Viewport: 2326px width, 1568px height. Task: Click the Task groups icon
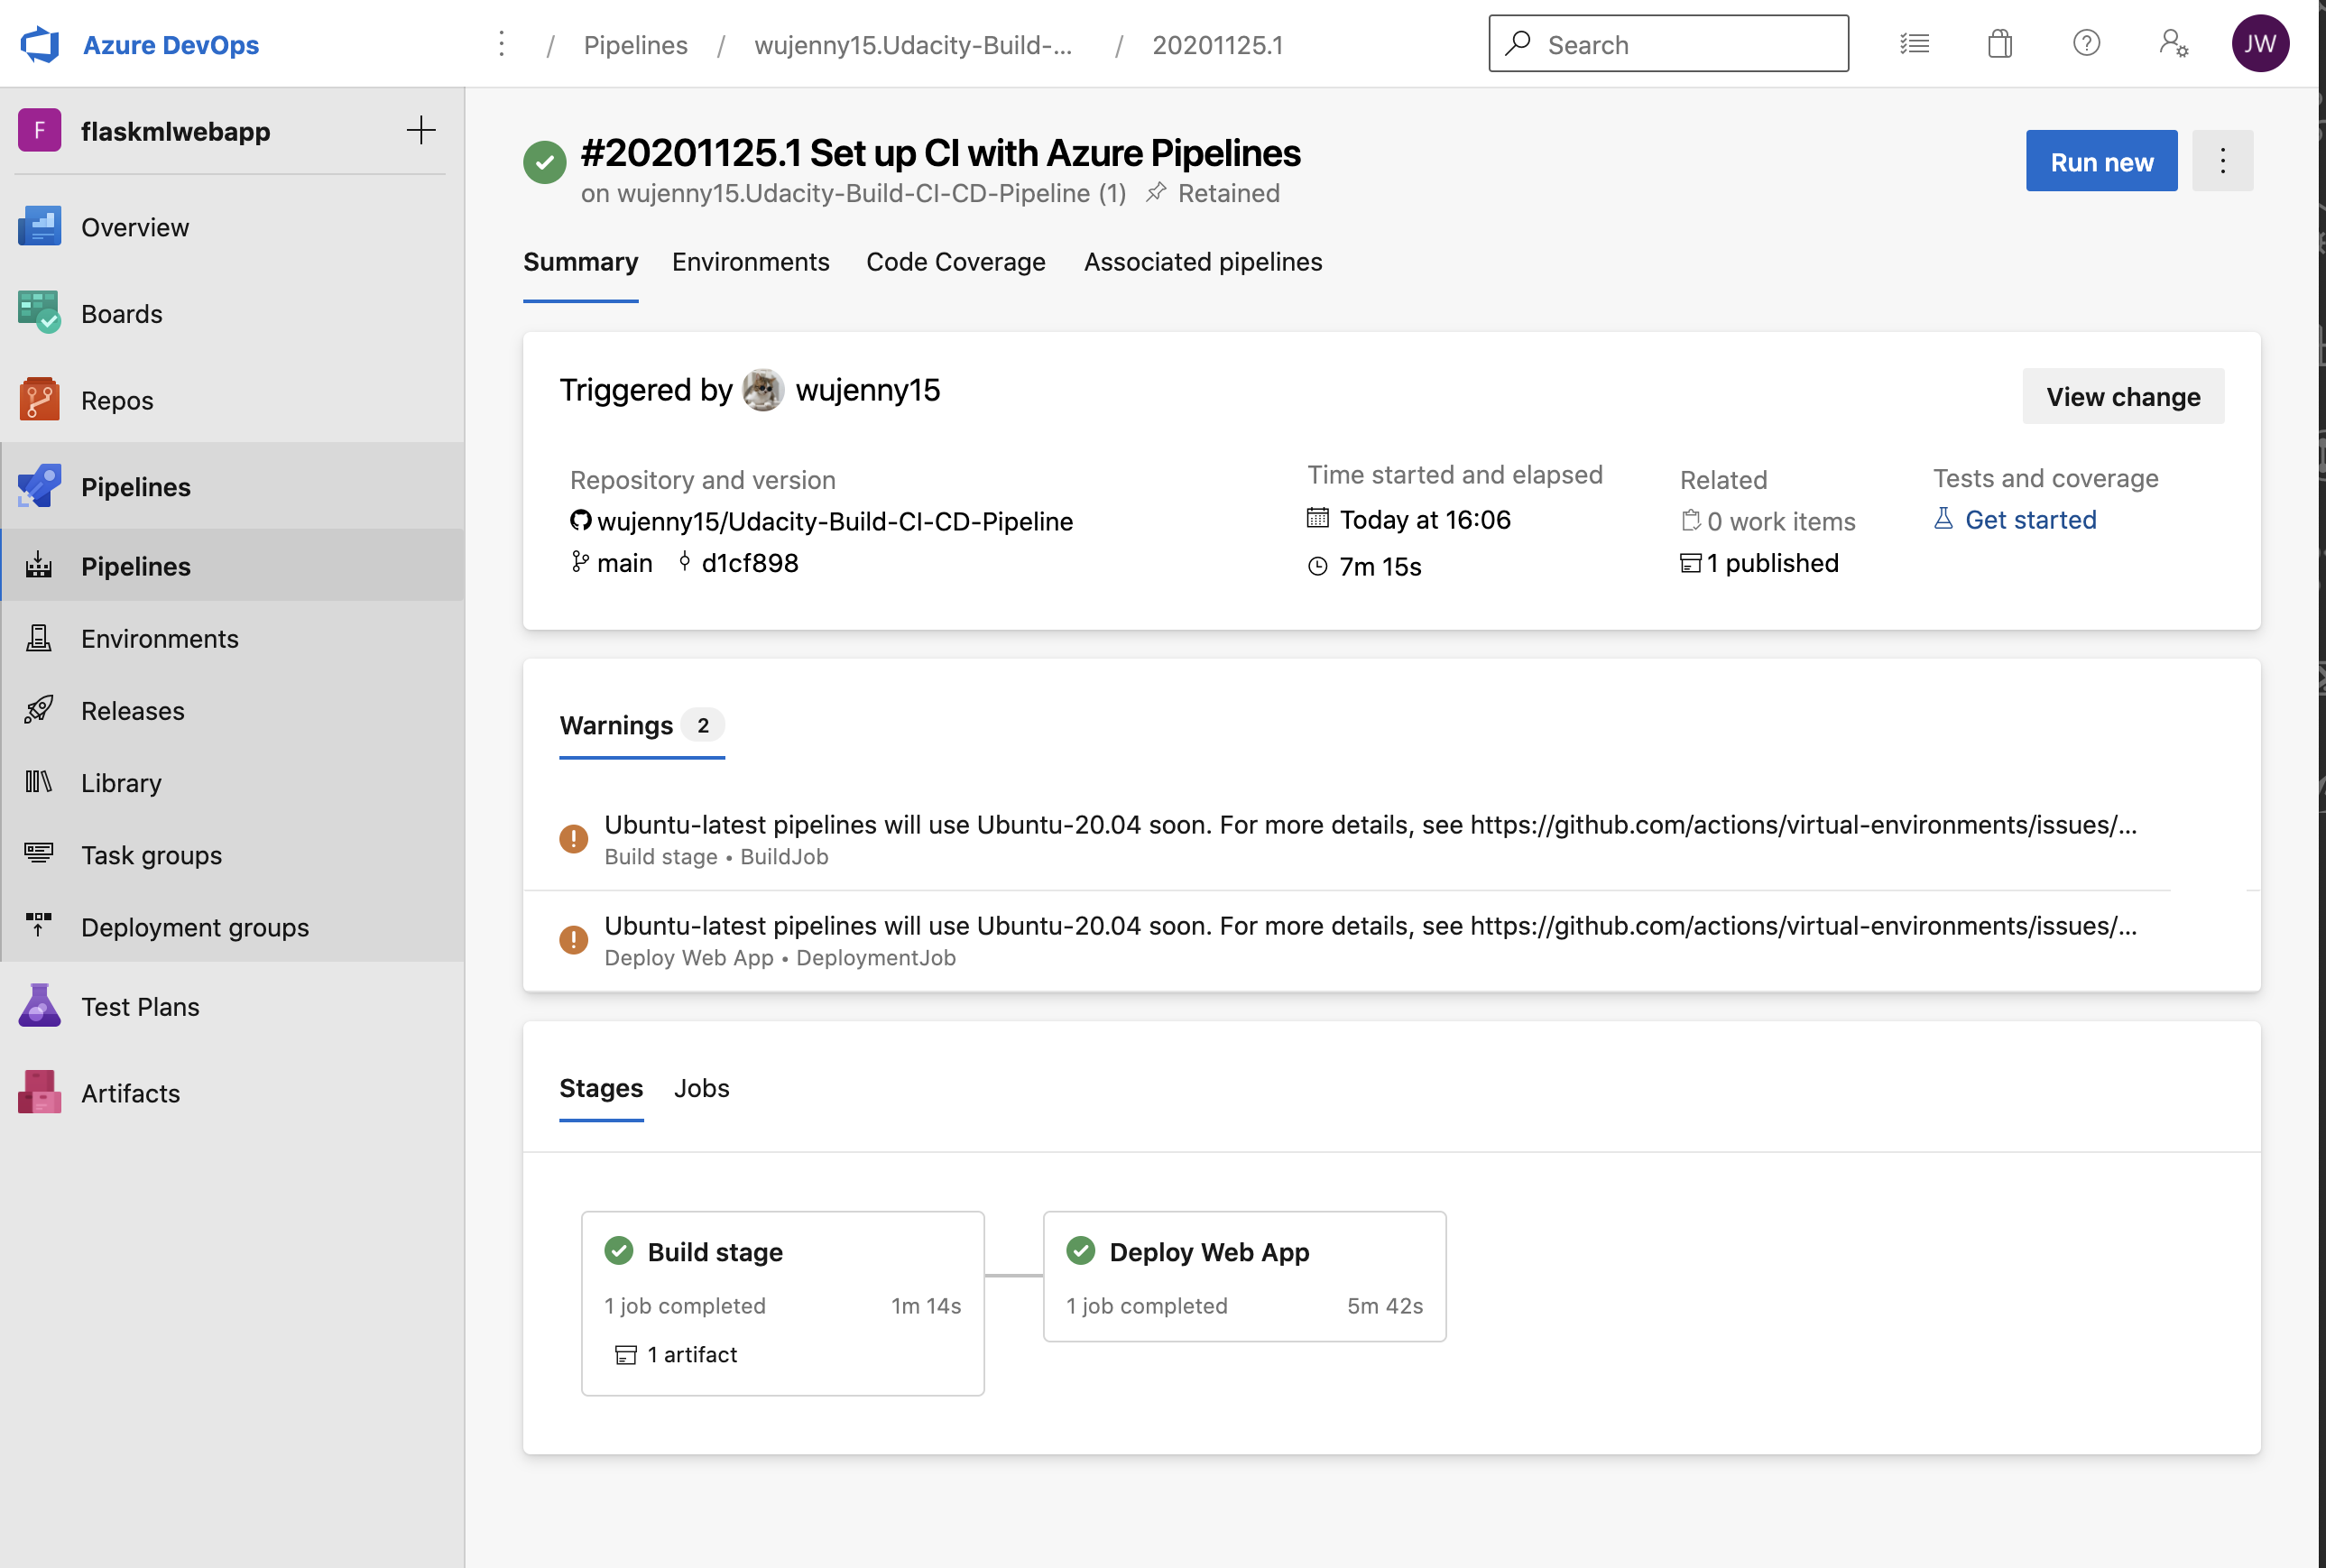click(x=39, y=854)
